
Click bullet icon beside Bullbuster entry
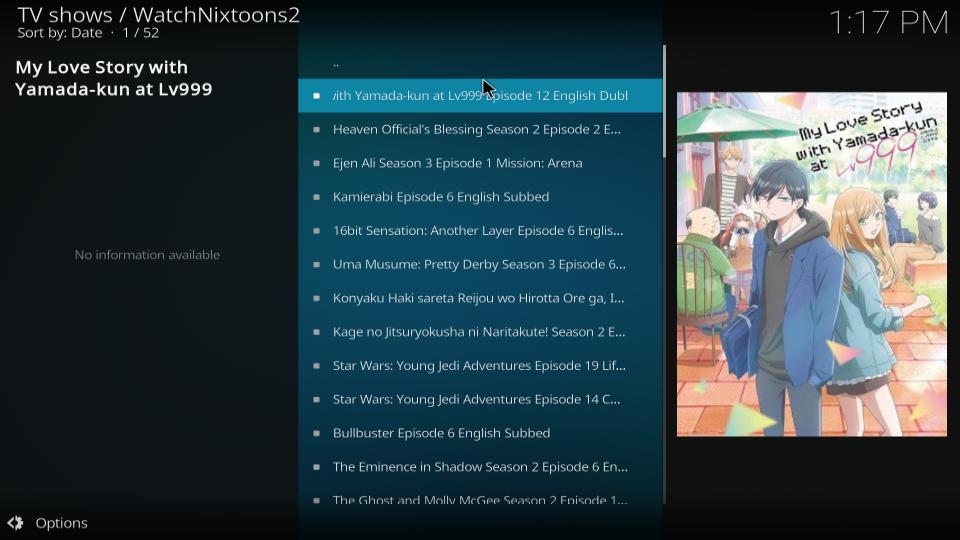coord(316,432)
